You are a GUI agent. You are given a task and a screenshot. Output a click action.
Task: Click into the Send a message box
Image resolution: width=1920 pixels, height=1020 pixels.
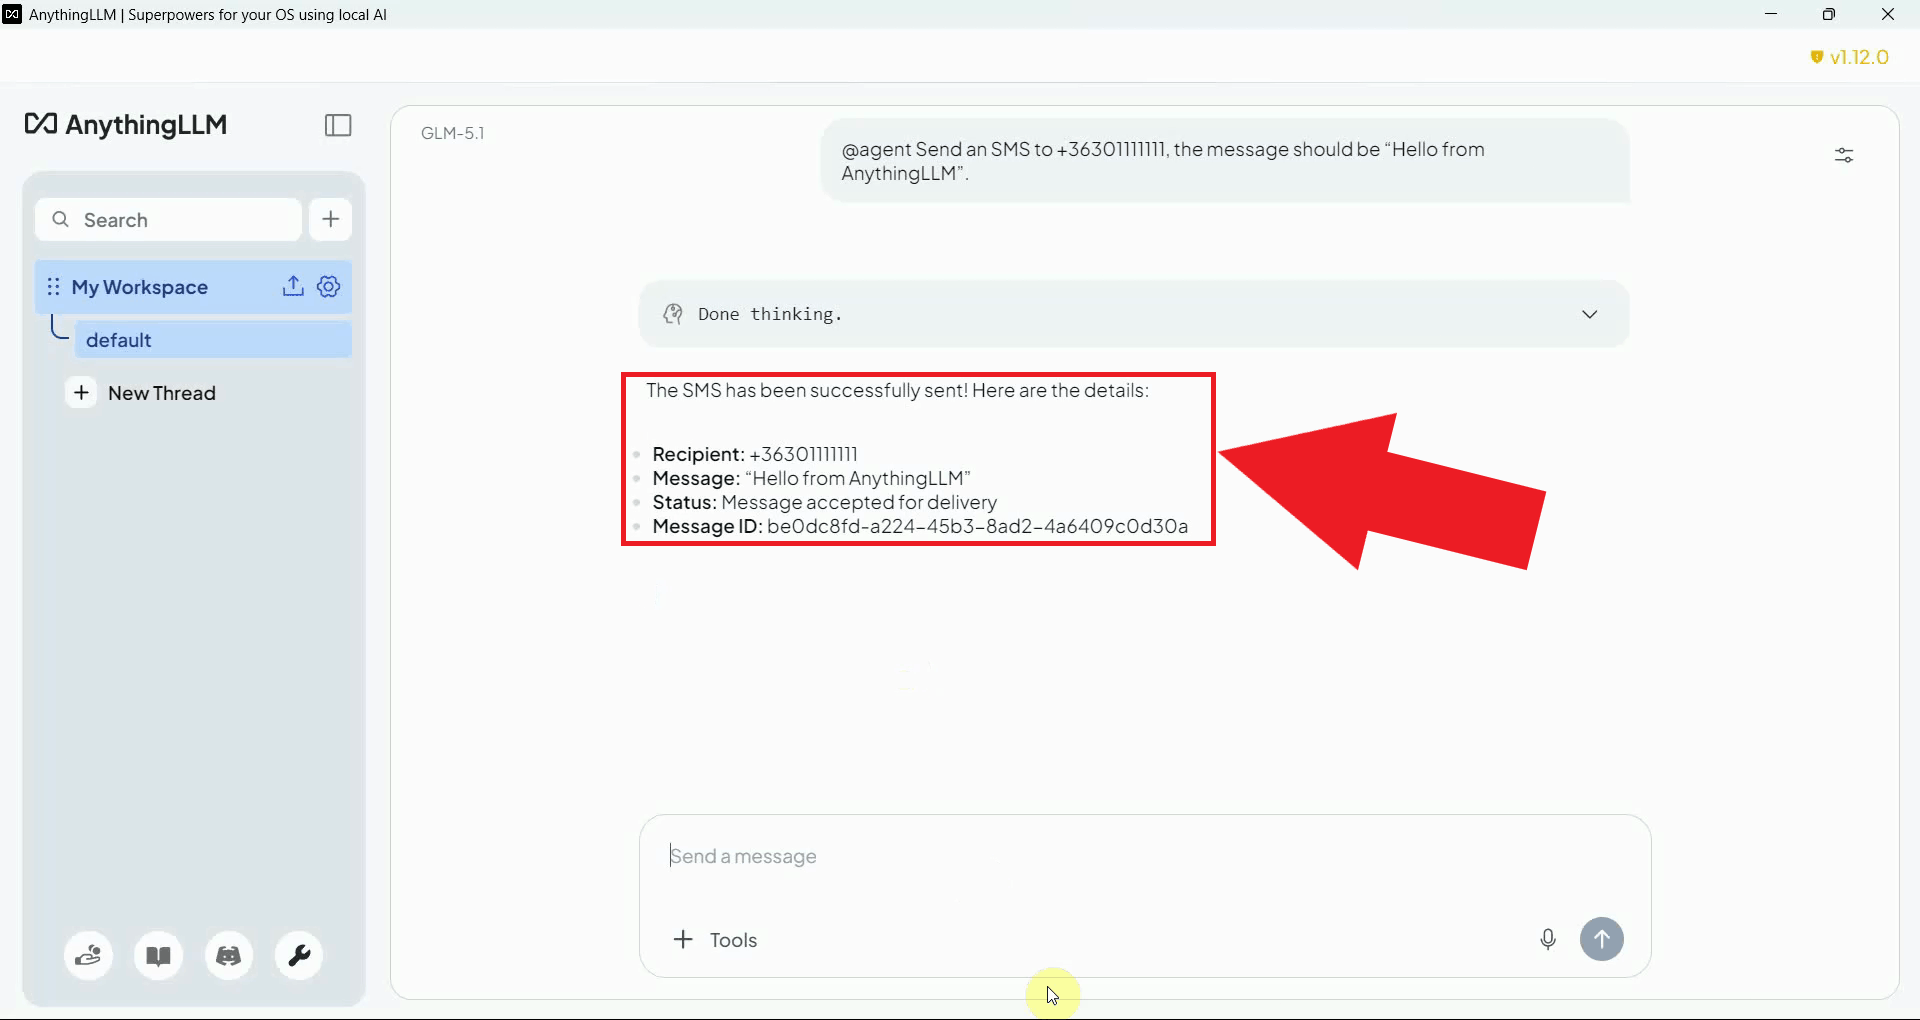coord(1145,856)
